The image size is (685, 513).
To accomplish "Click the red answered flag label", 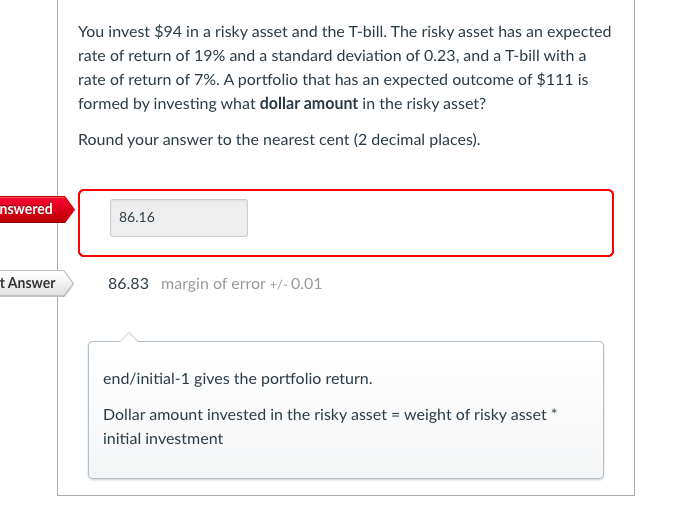I will (30, 210).
